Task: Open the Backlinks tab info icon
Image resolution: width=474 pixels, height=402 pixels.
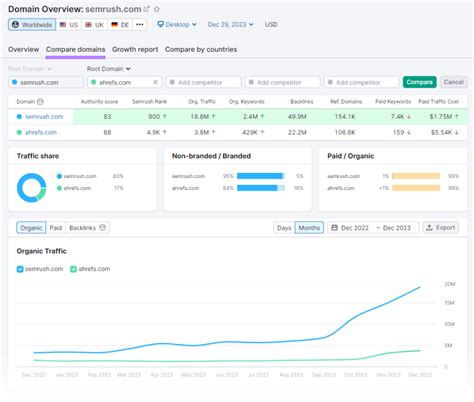Action: (x=102, y=228)
